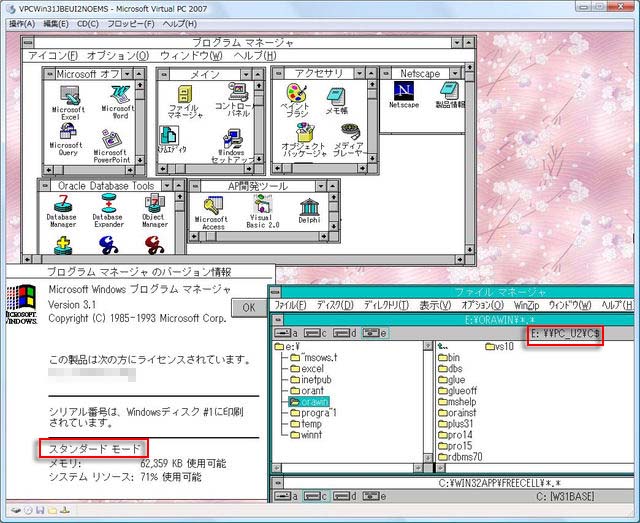The width and height of the screenshot is (640, 523).
Task: Open the 操作(A) menu of Virtual PC
Action: (22, 24)
